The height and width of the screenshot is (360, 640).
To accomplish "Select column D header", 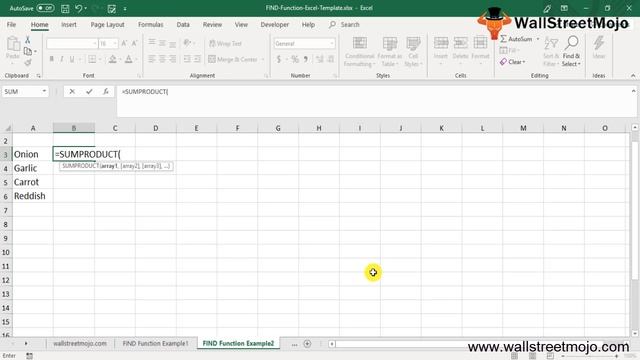I will tap(156, 128).
